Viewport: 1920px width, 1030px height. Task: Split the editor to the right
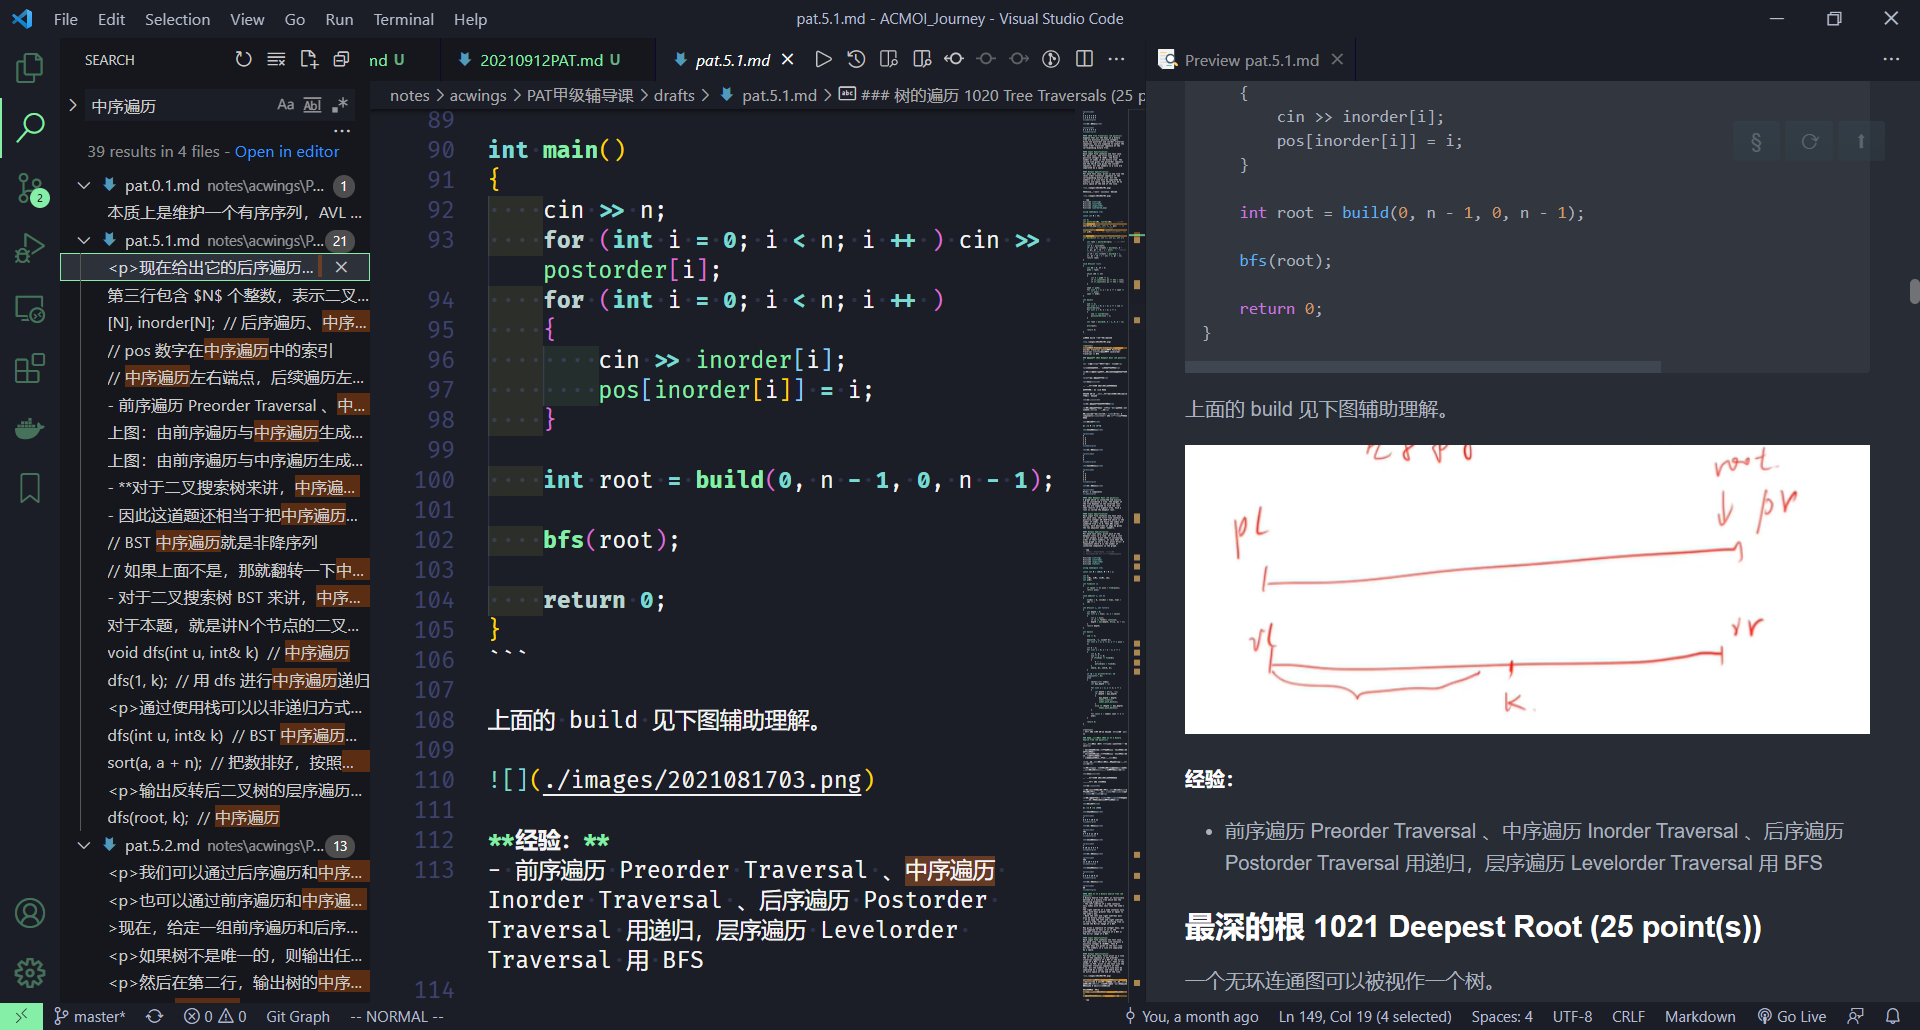click(1084, 60)
